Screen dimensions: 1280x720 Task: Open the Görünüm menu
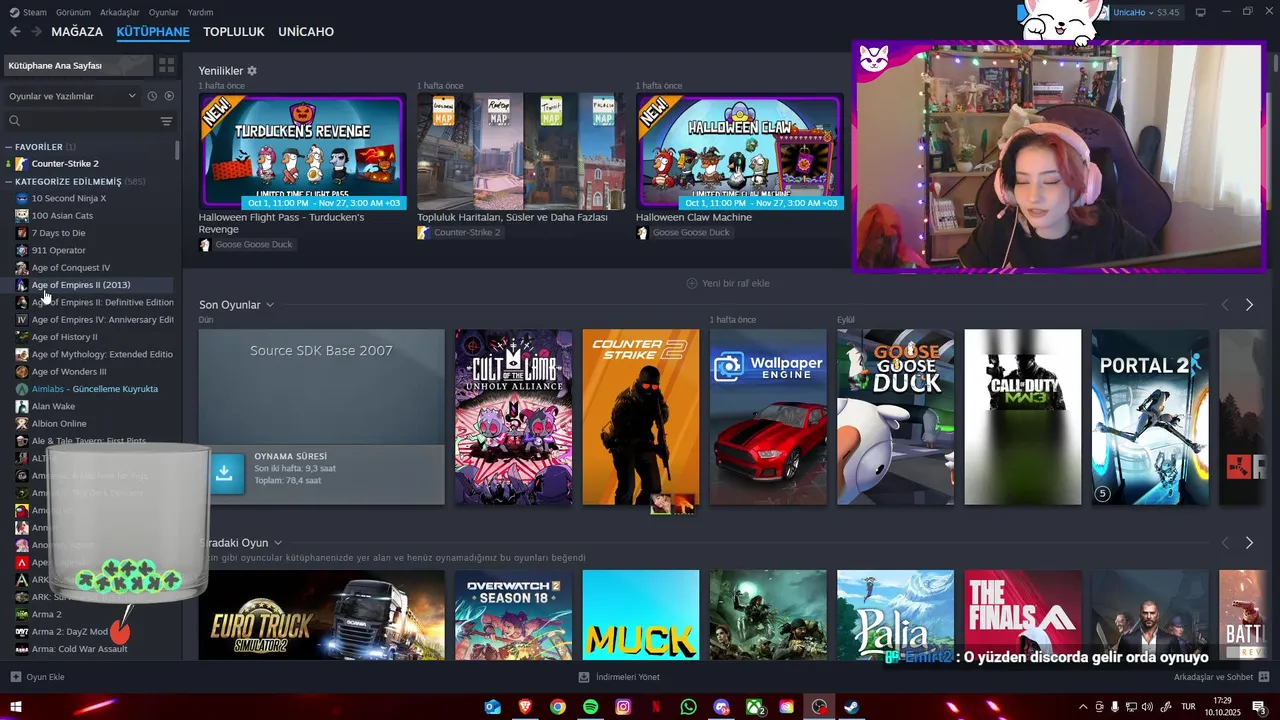coord(73,12)
